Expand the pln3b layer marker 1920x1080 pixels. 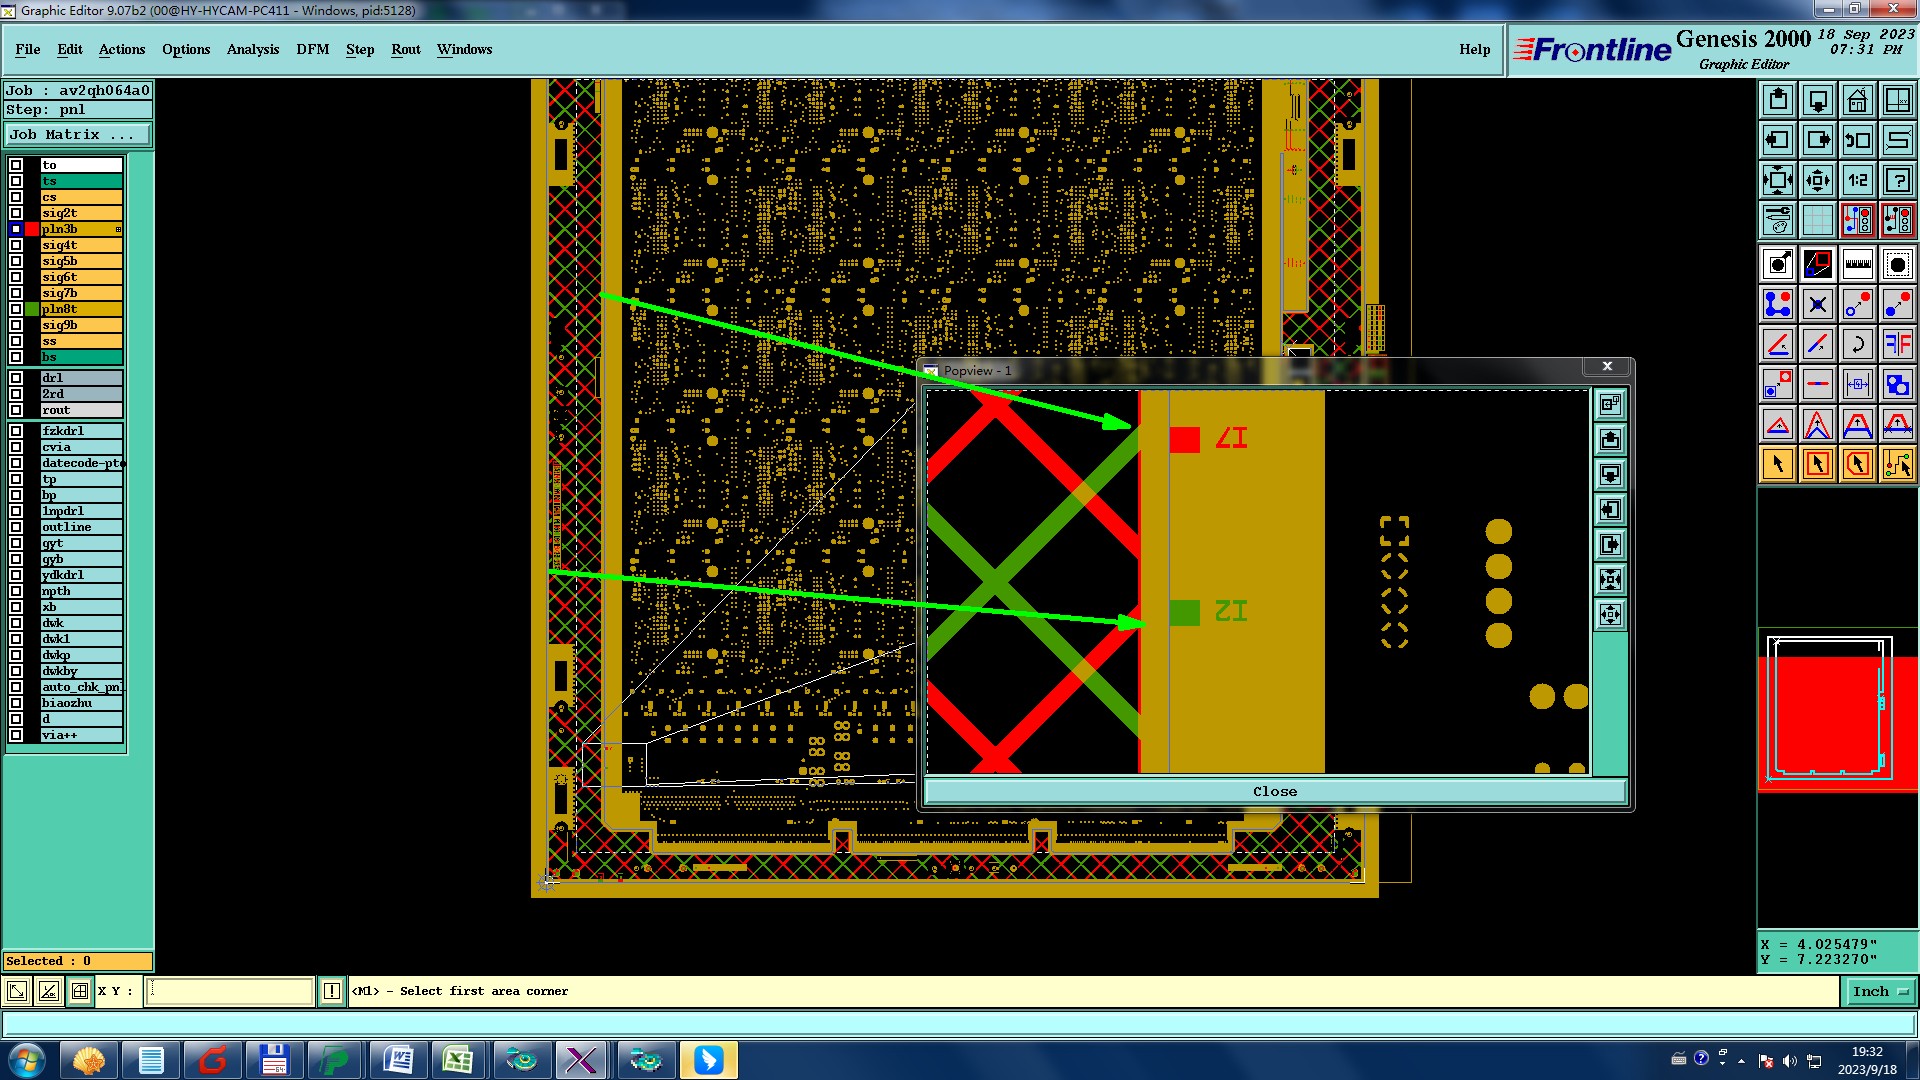point(118,229)
